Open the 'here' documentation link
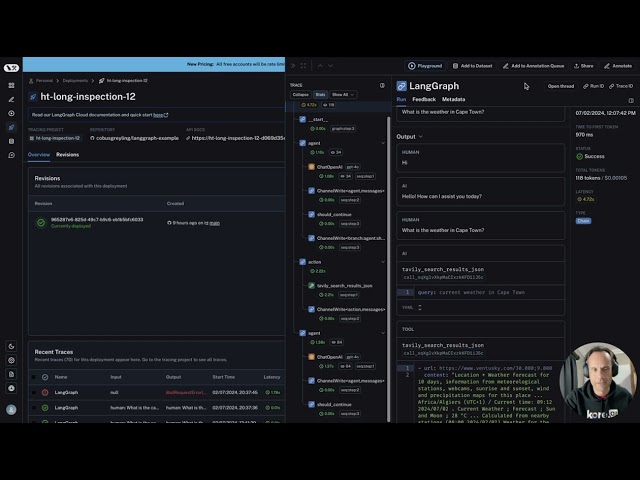 point(160,115)
